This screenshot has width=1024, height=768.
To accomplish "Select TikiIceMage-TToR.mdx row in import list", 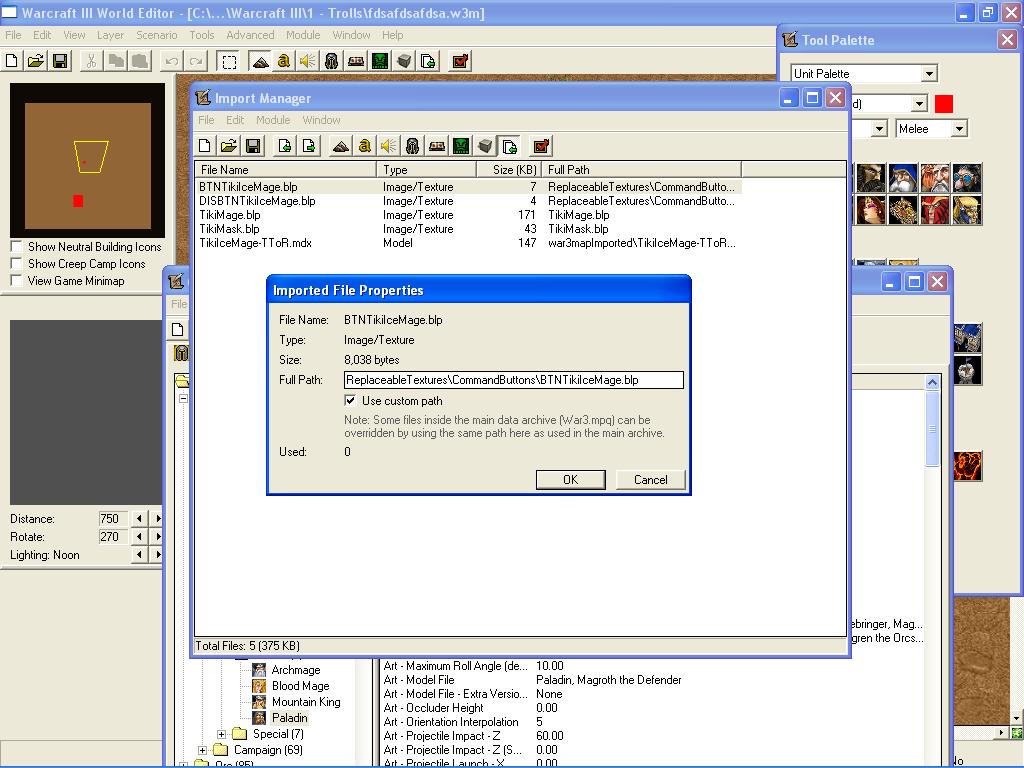I will [x=468, y=243].
